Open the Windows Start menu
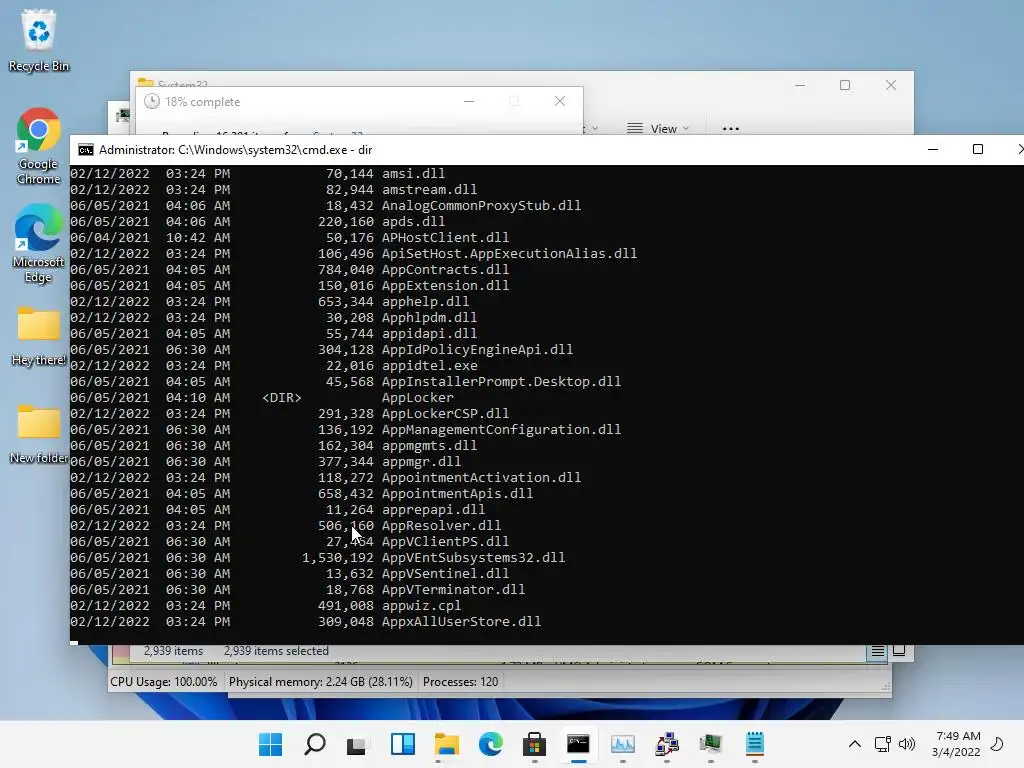The height and width of the screenshot is (768, 1024). [x=270, y=744]
